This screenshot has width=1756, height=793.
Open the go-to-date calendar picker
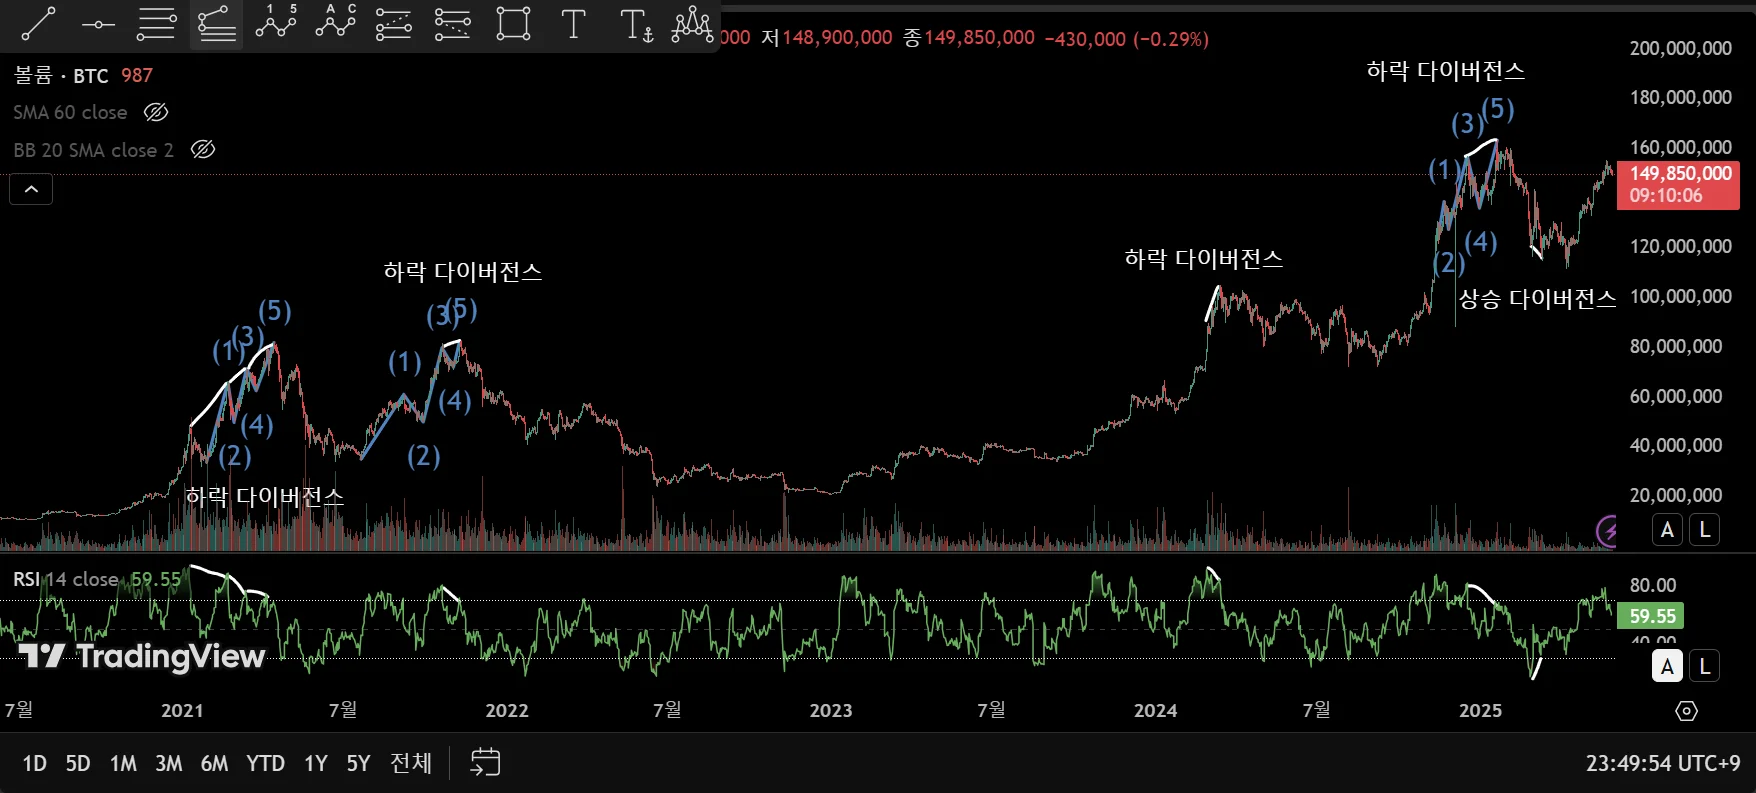485,762
